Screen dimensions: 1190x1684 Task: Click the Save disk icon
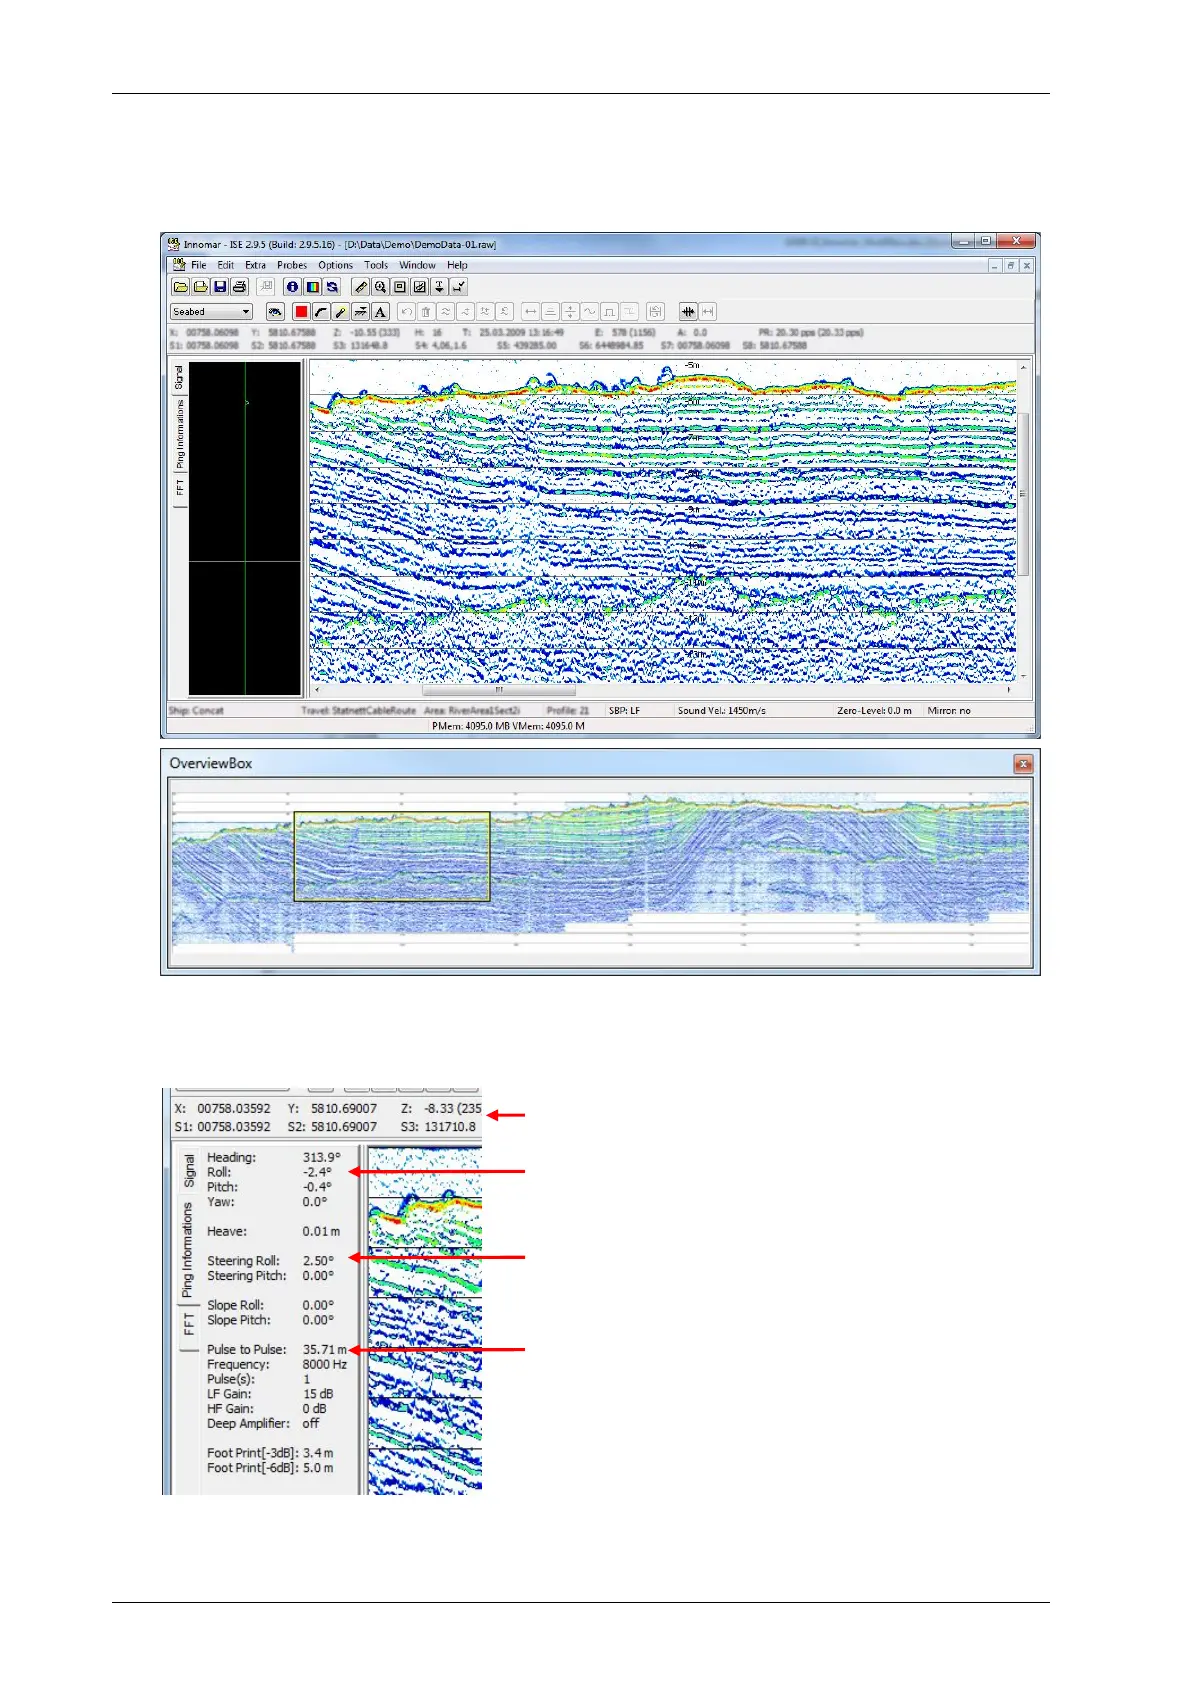(x=220, y=287)
